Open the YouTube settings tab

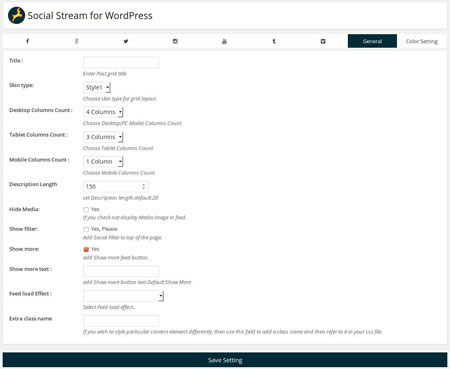tap(224, 41)
